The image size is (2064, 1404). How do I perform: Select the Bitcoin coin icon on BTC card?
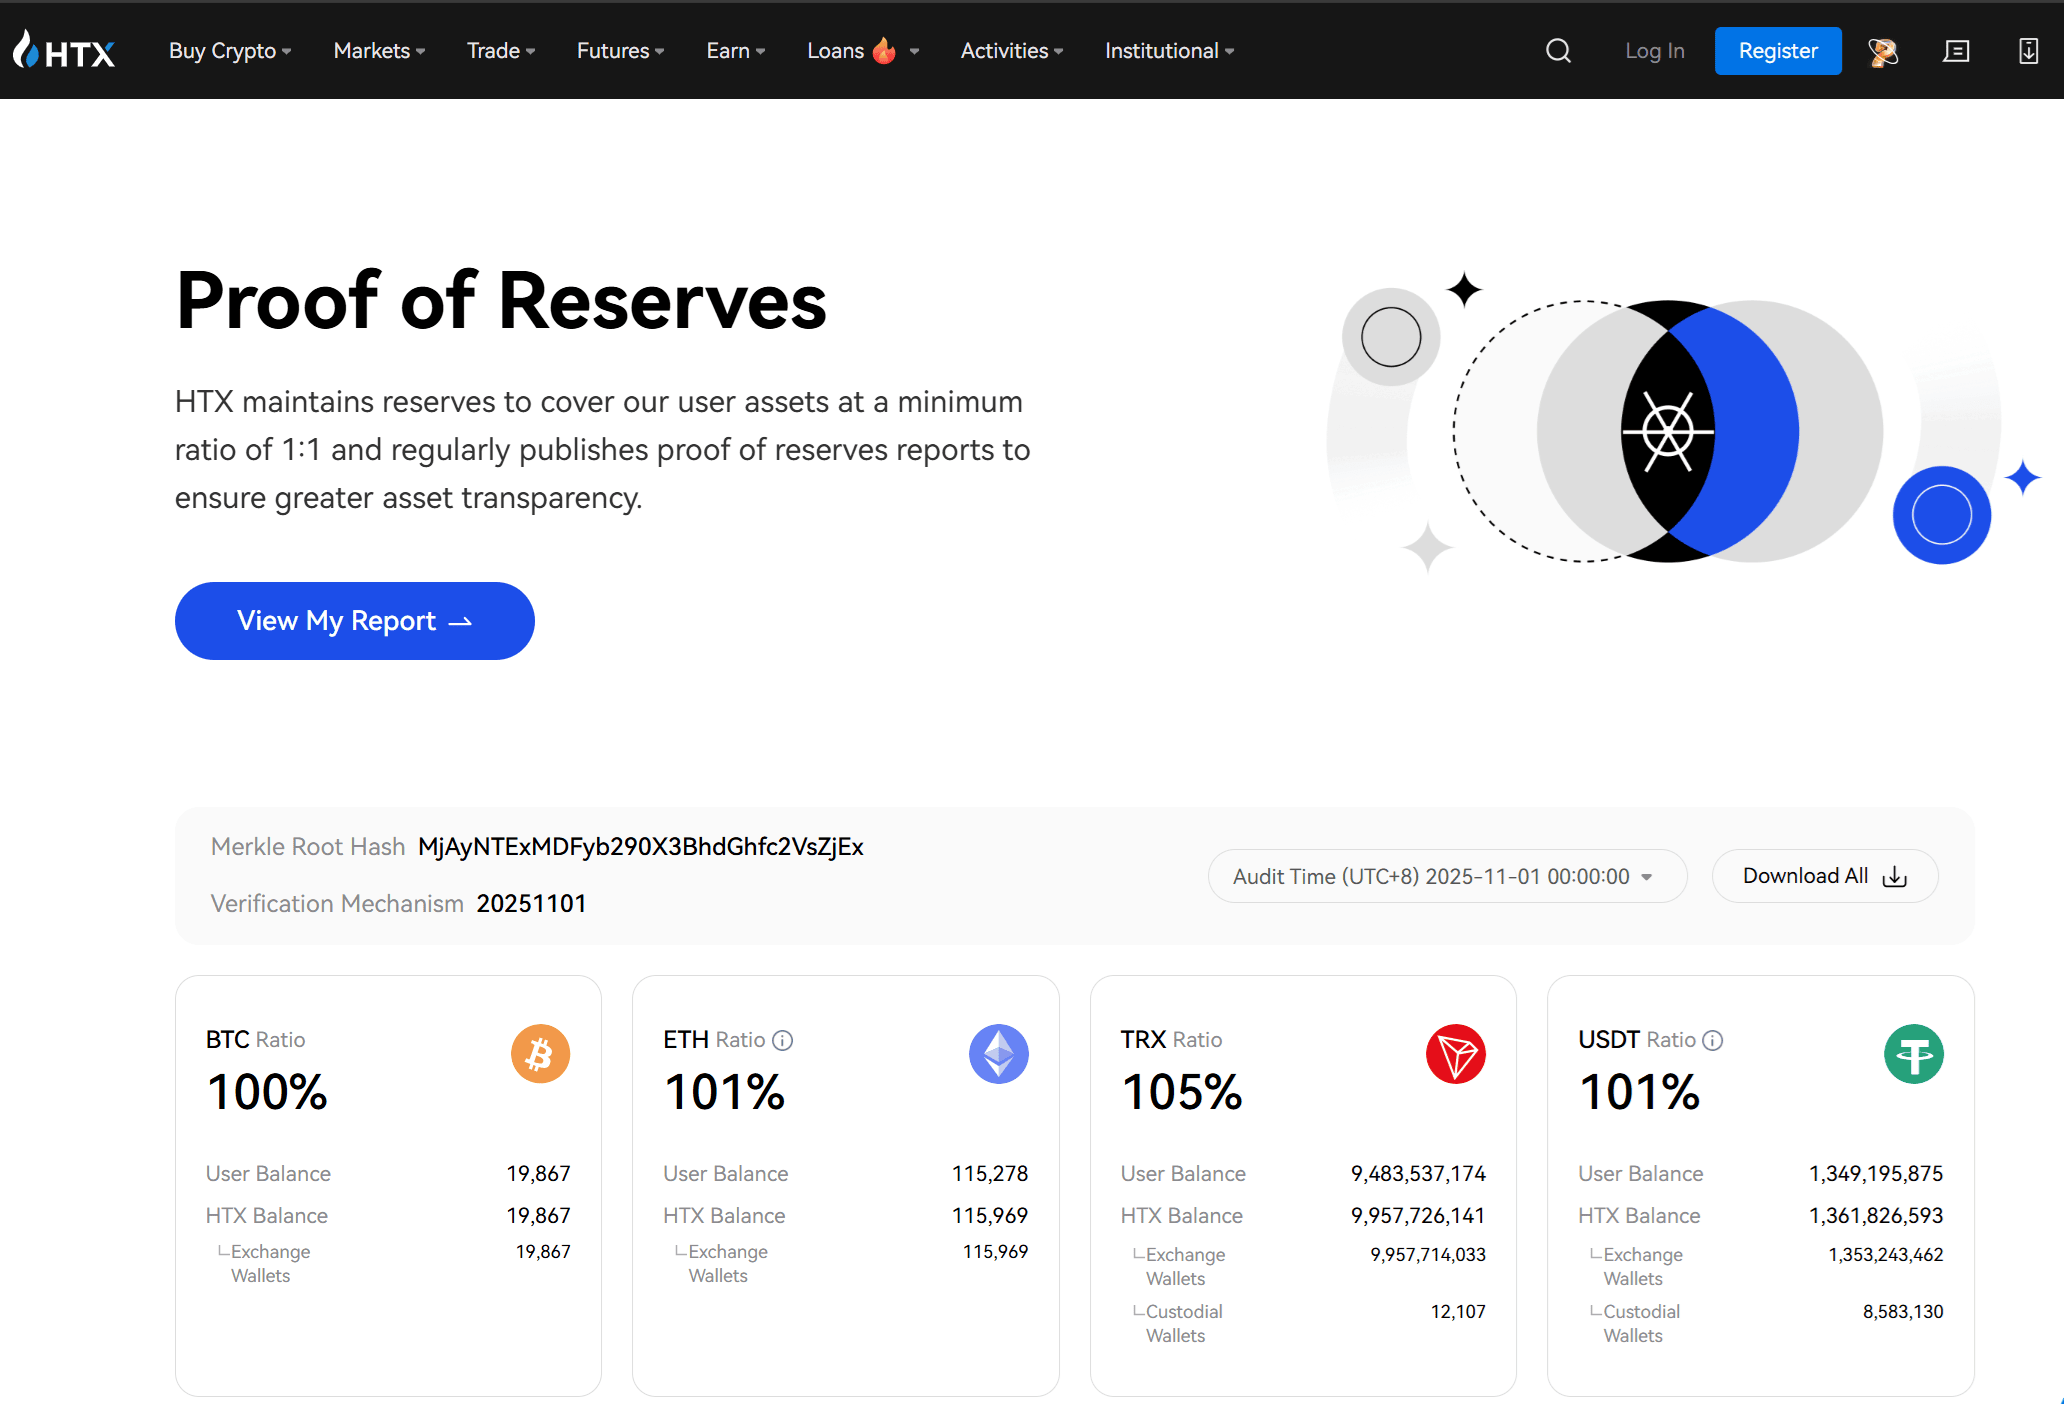point(540,1053)
